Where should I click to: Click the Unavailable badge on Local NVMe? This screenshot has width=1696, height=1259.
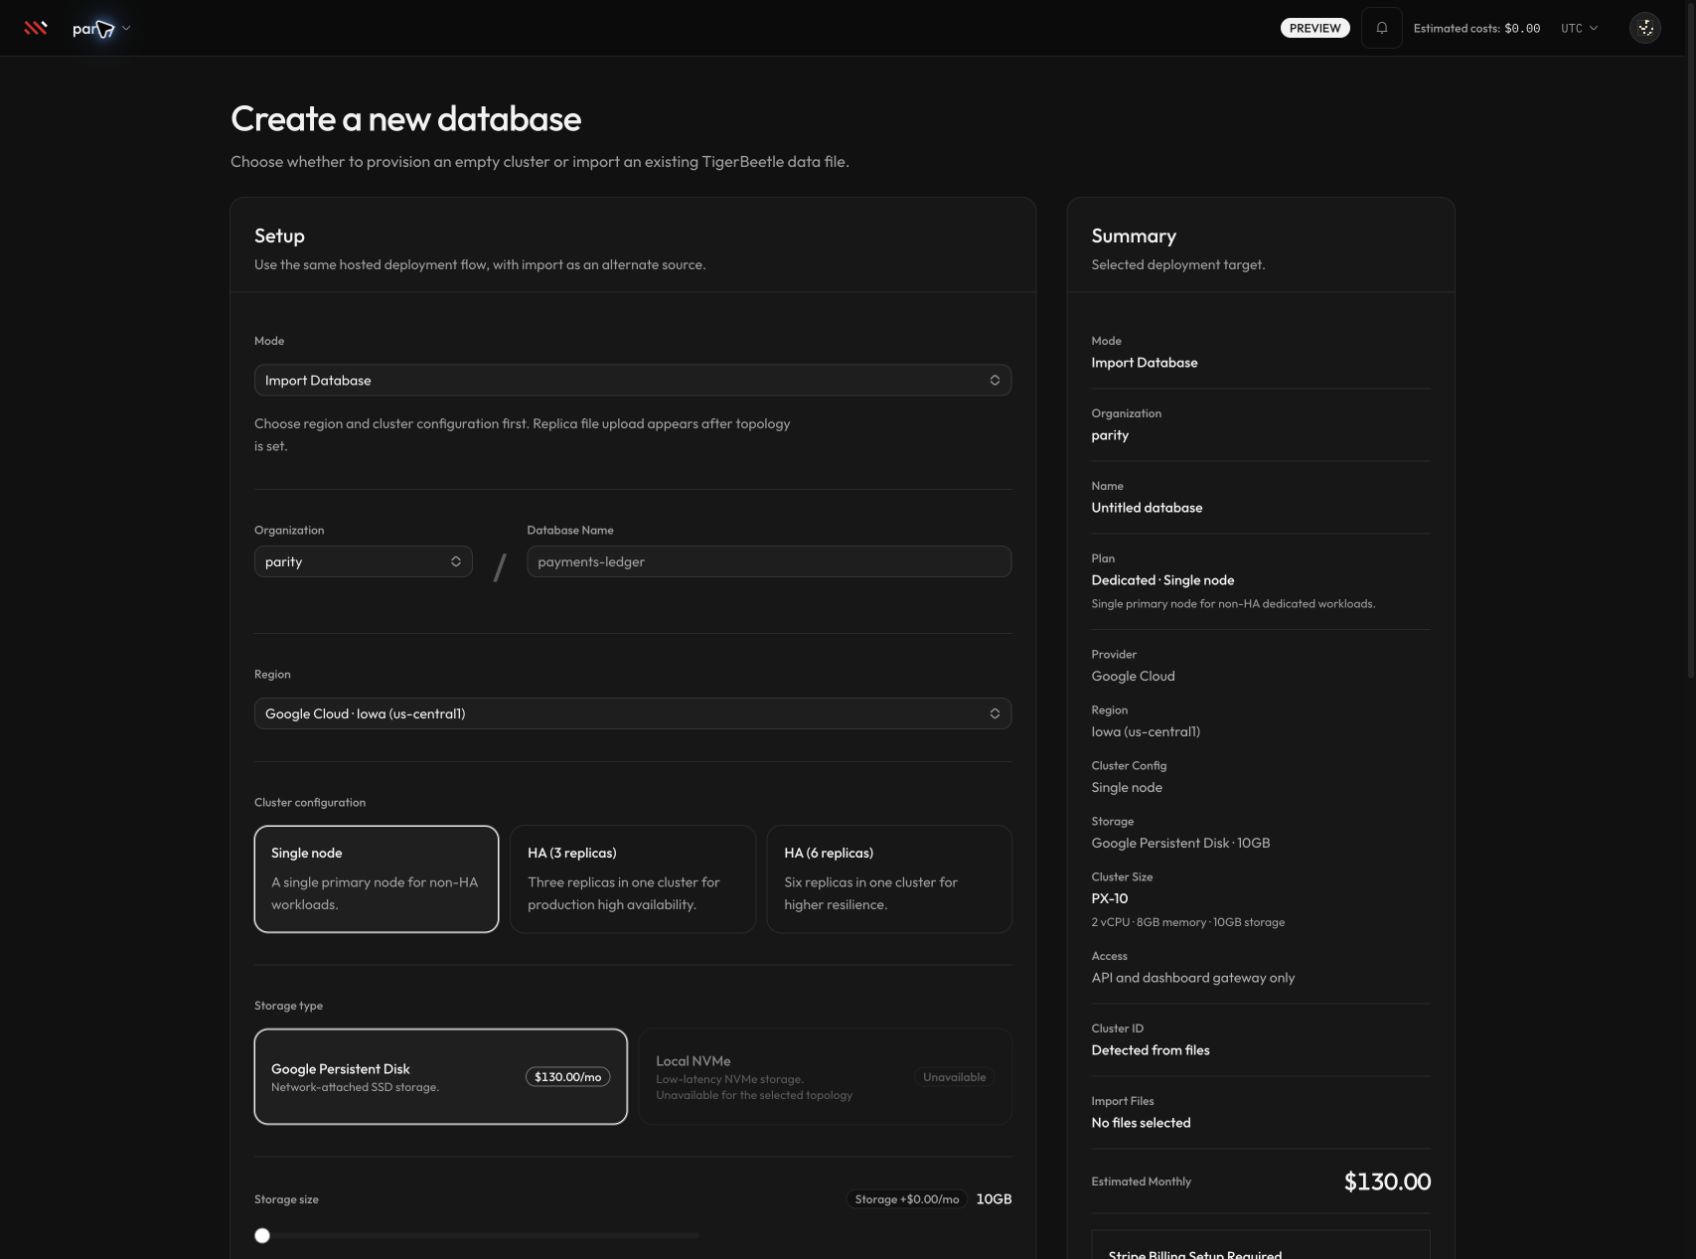pos(954,1077)
